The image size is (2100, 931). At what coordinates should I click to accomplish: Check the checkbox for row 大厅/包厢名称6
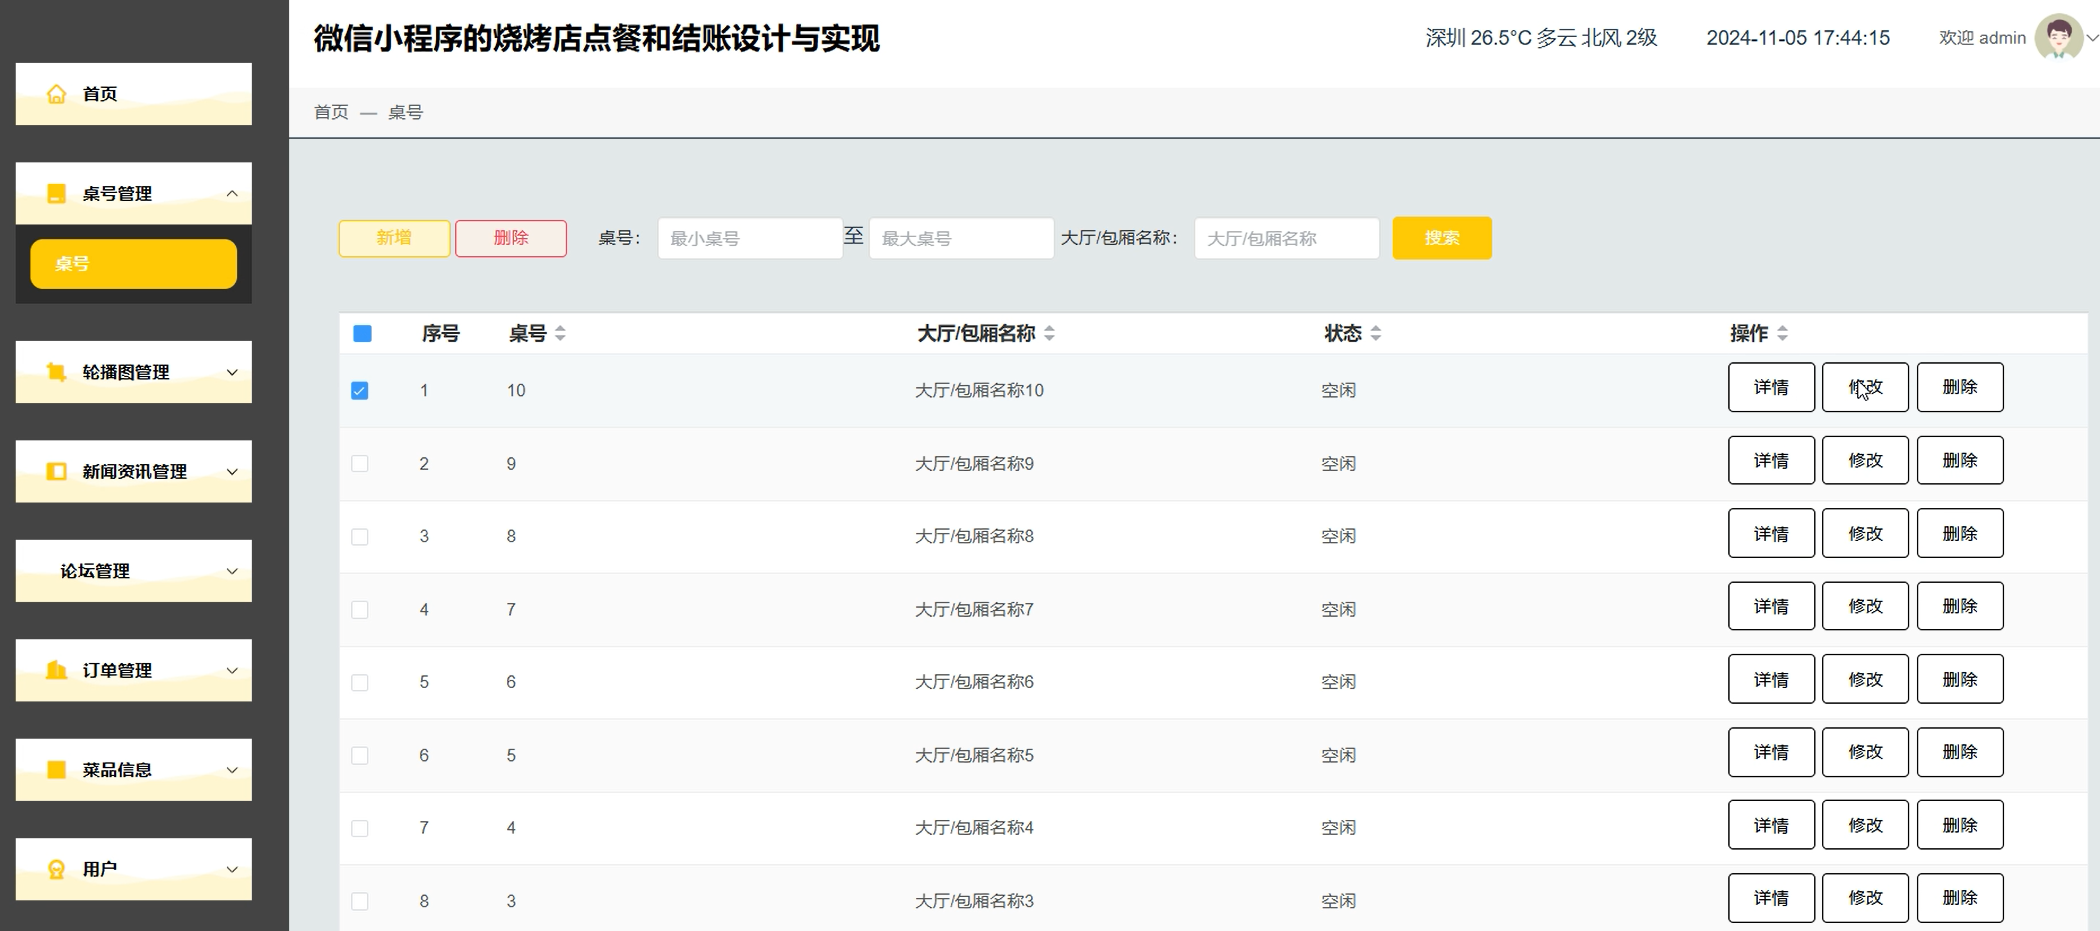point(360,682)
